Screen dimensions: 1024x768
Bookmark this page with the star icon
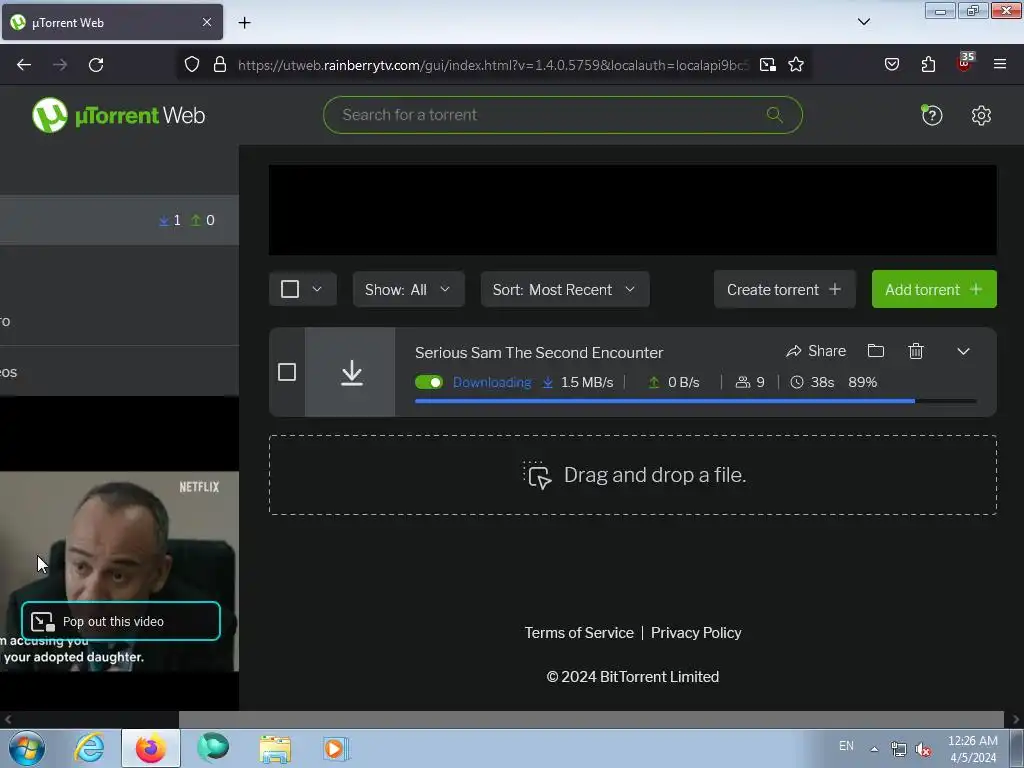(x=795, y=65)
